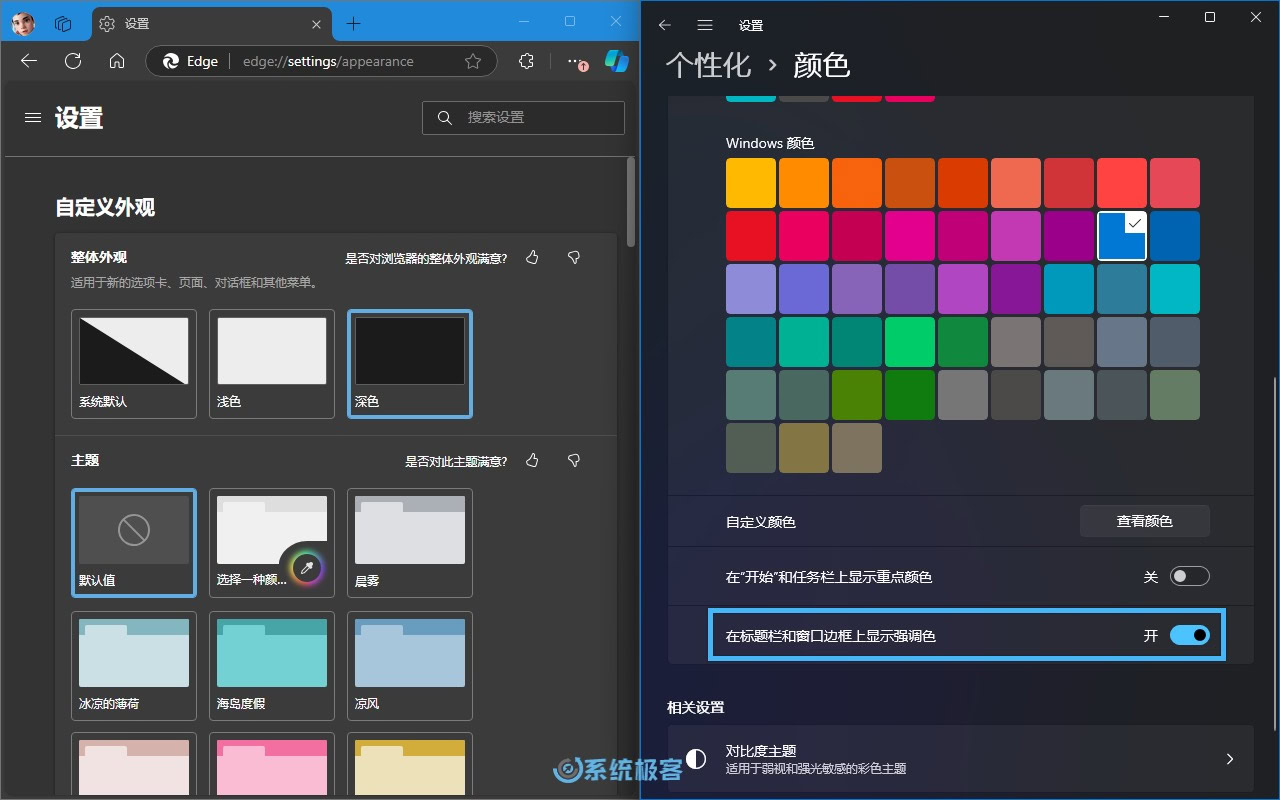Click 查看颜色 button
Image resolution: width=1280 pixels, height=800 pixels.
1145,521
